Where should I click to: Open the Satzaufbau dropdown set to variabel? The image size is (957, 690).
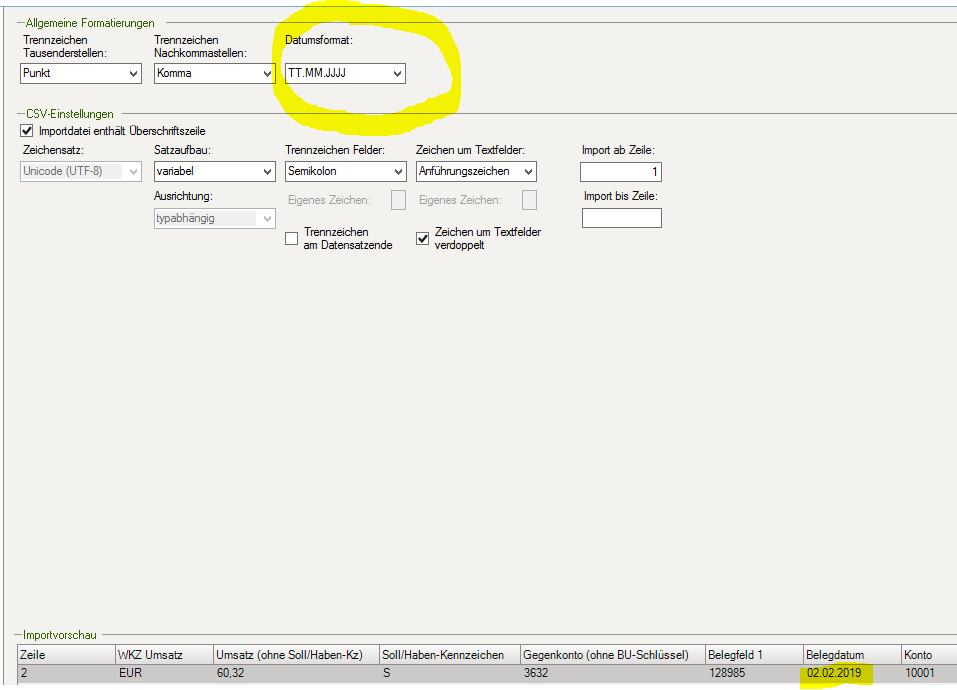tap(214, 171)
